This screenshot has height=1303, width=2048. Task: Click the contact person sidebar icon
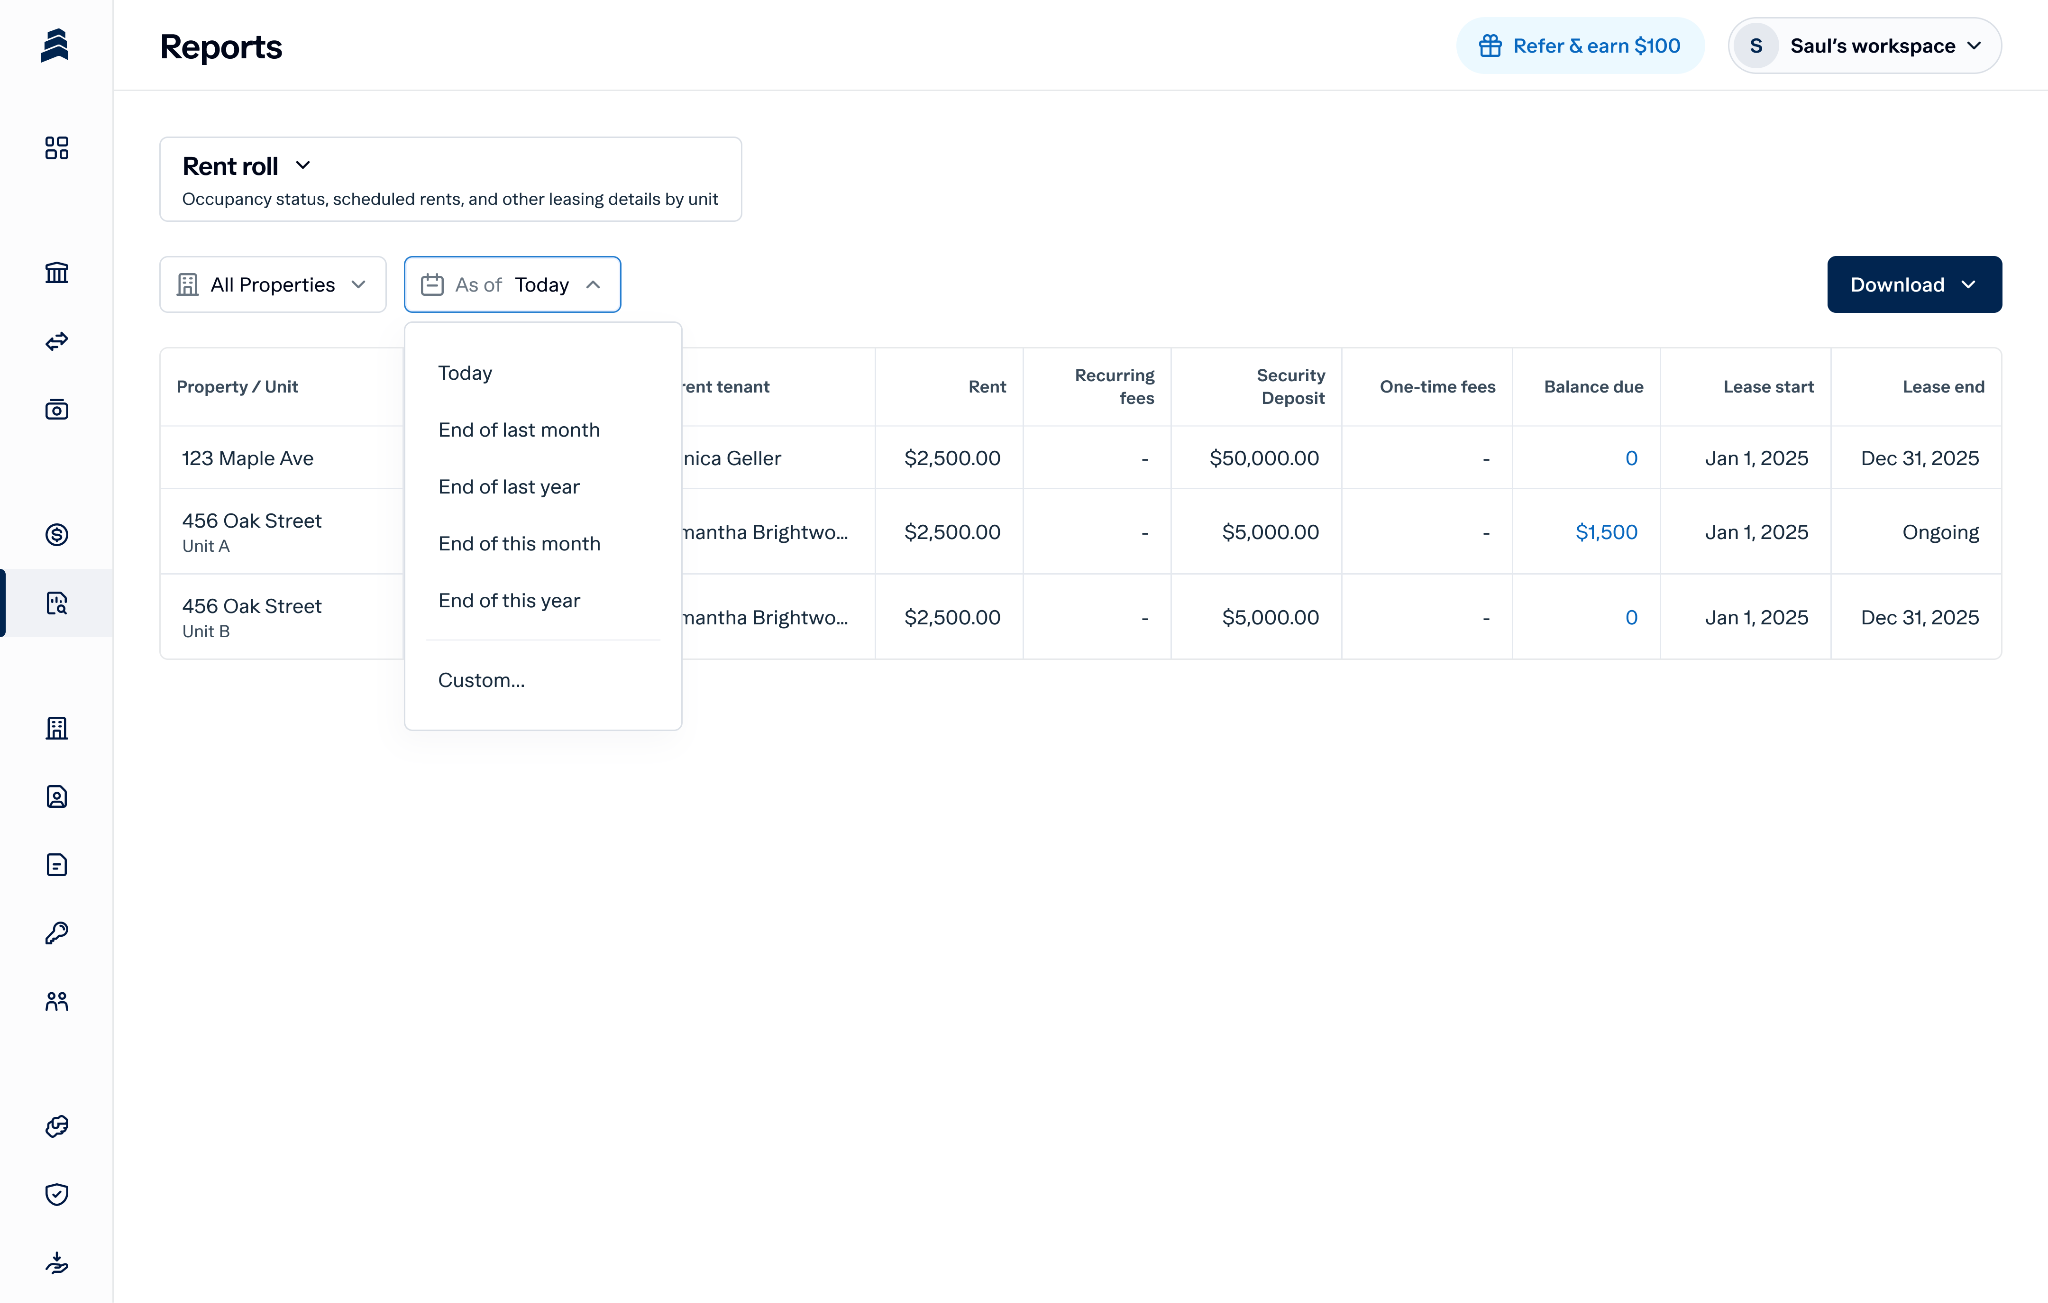[x=57, y=796]
